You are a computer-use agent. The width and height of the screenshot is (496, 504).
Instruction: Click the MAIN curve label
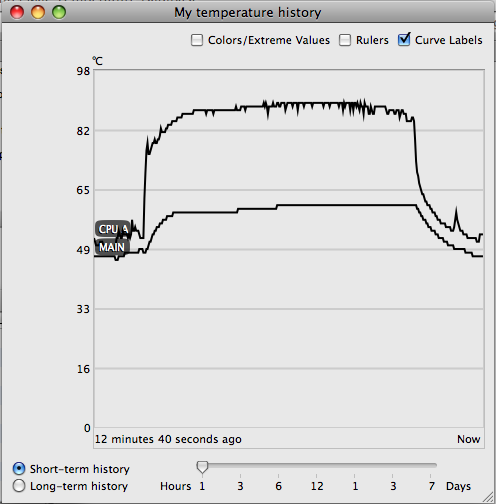[x=112, y=247]
